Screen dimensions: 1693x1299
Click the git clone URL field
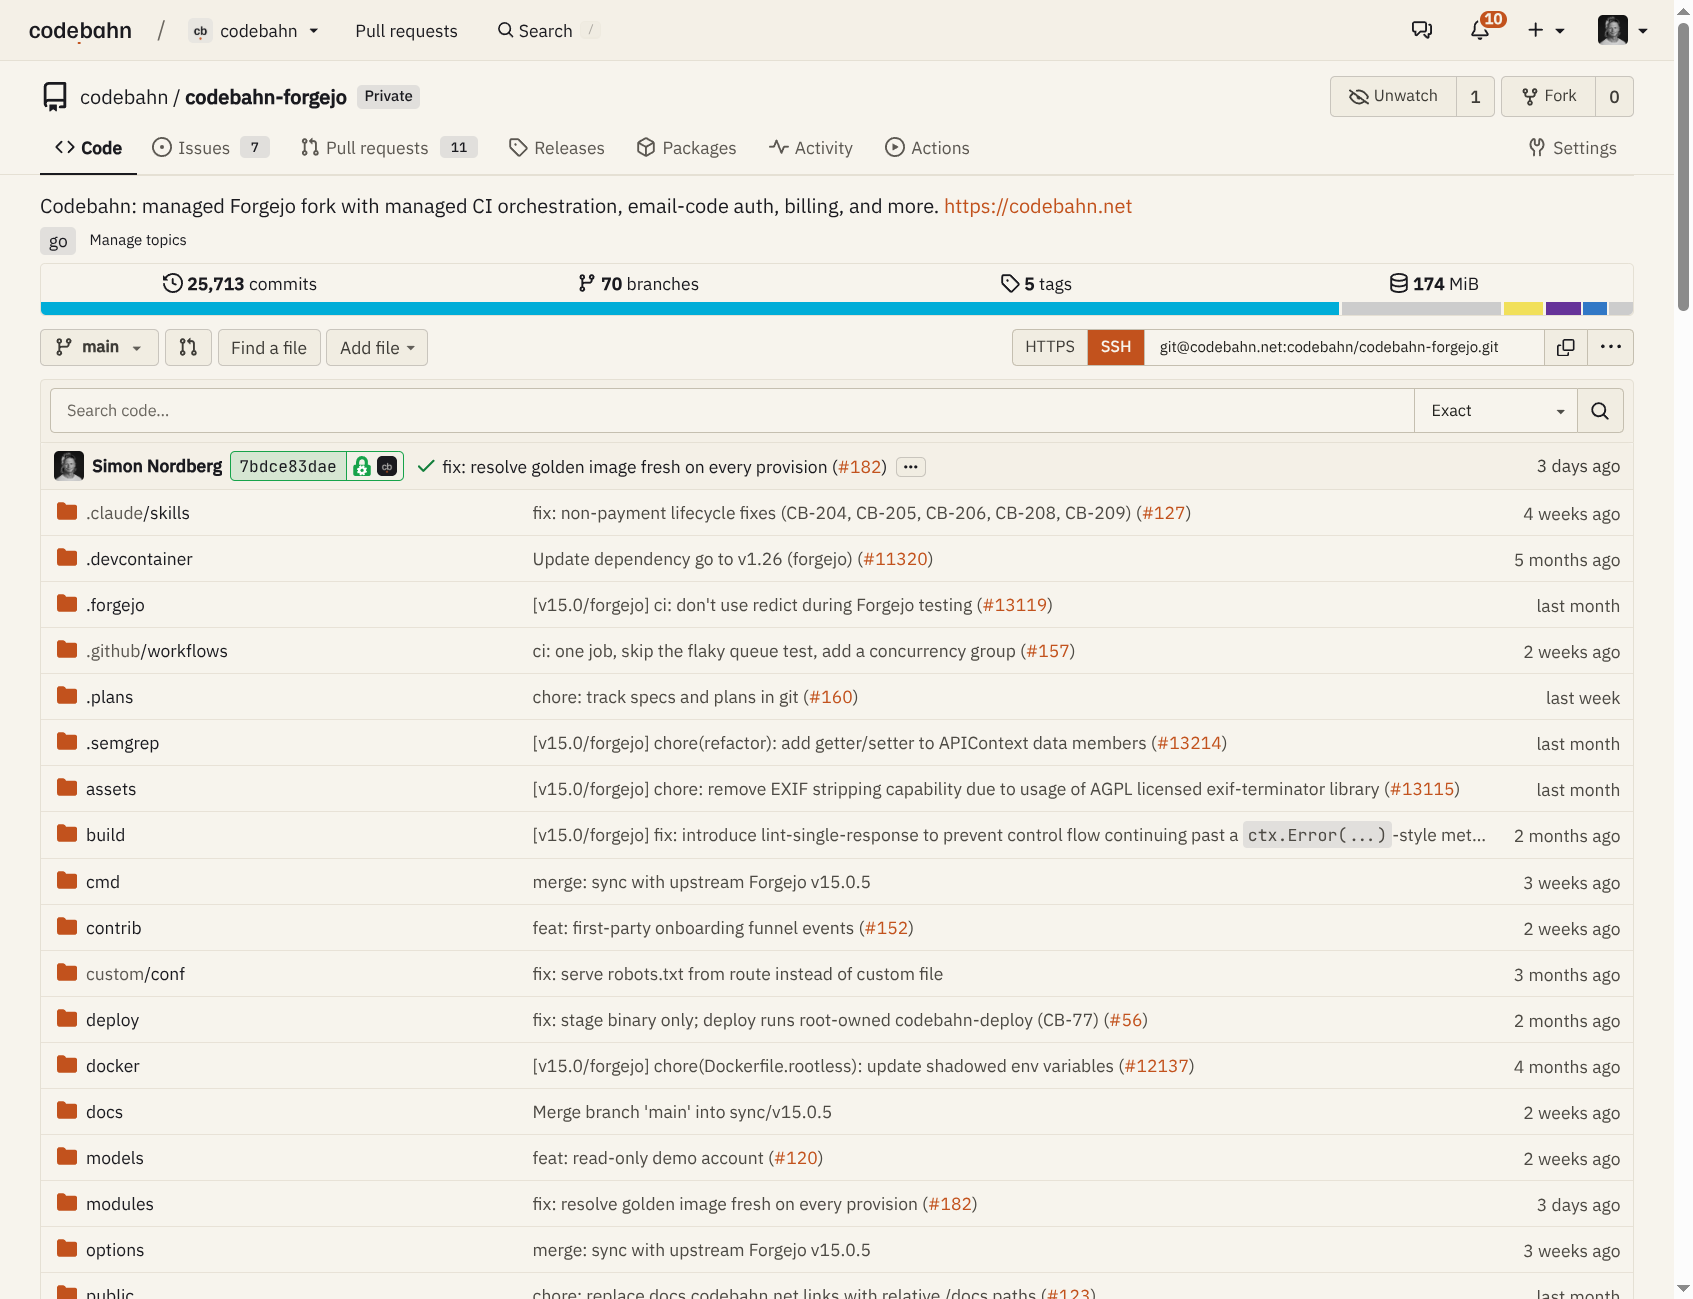click(x=1344, y=347)
